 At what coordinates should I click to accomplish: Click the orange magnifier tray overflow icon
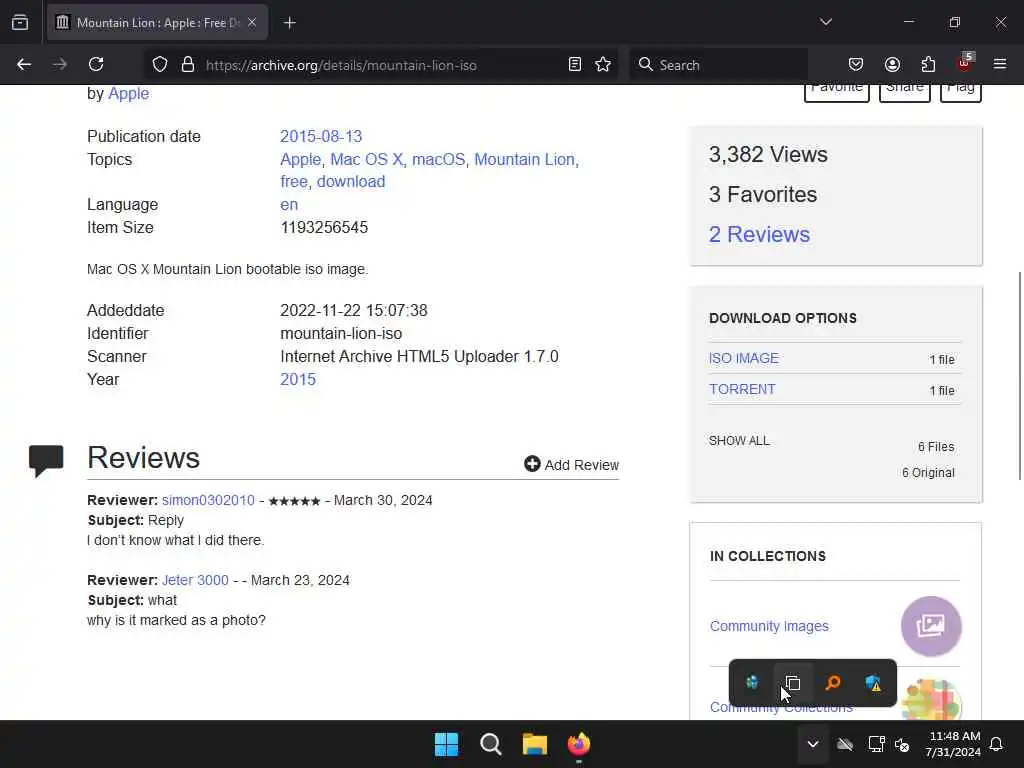click(833, 682)
